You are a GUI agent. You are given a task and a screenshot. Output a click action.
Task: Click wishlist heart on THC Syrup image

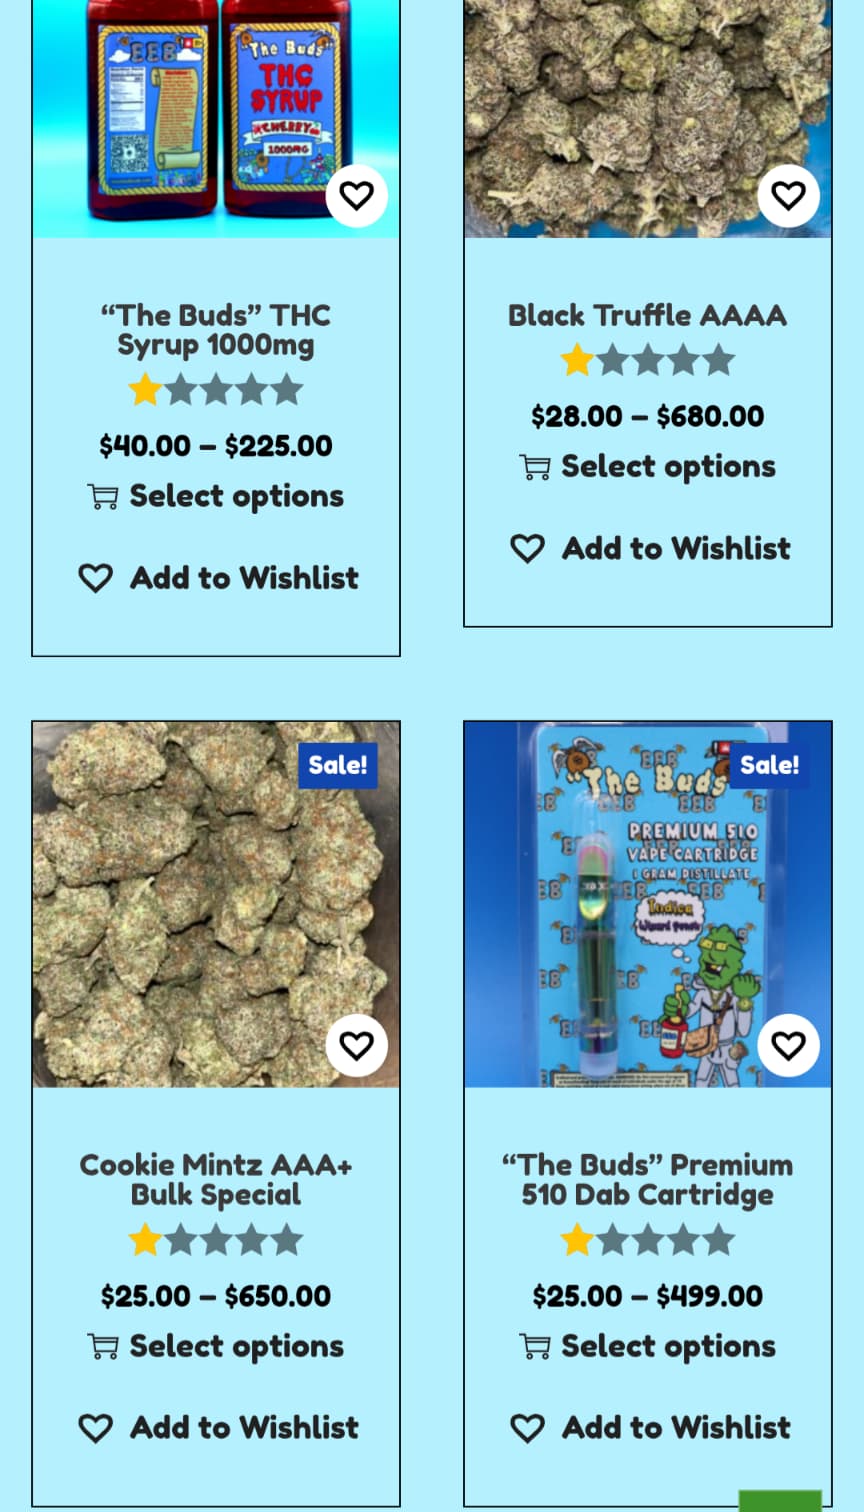[356, 196]
